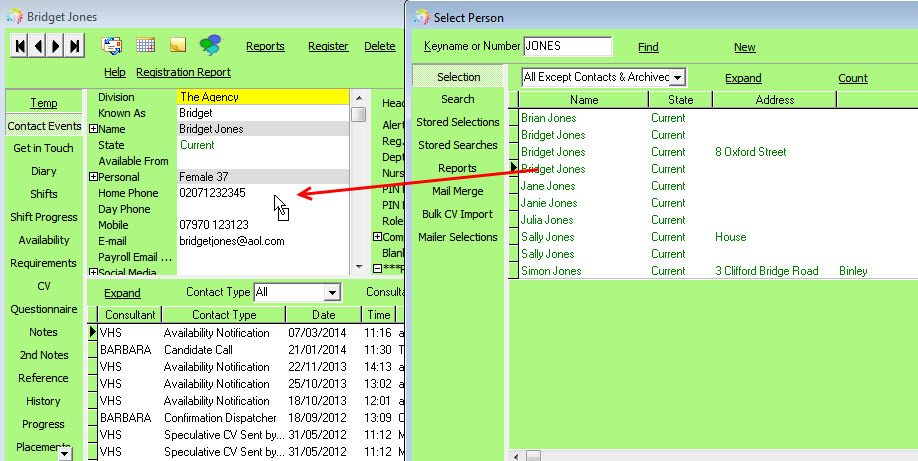This screenshot has width=918, height=461.
Task: Switch to the Temp tab
Action: pos(44,103)
